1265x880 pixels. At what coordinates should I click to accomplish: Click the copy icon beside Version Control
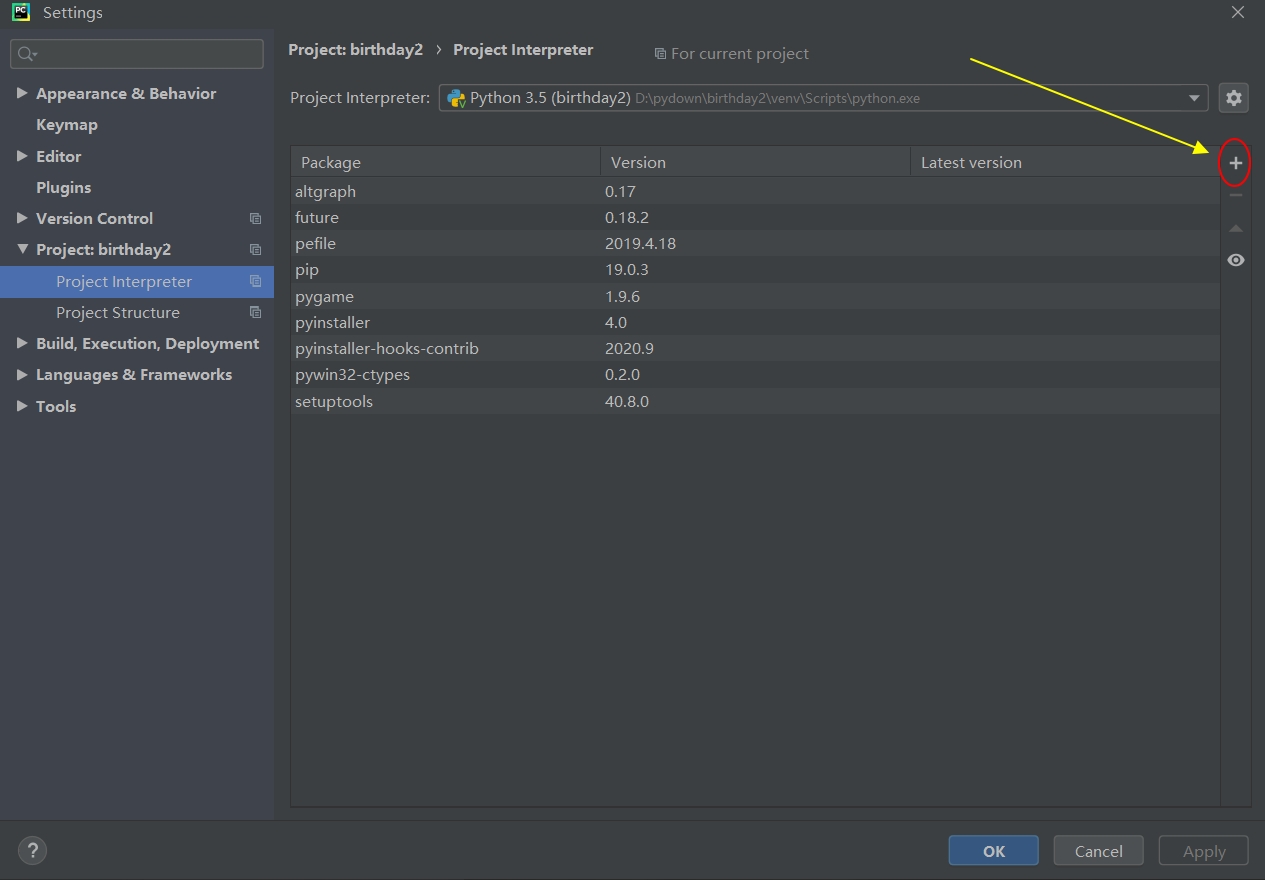click(x=255, y=219)
